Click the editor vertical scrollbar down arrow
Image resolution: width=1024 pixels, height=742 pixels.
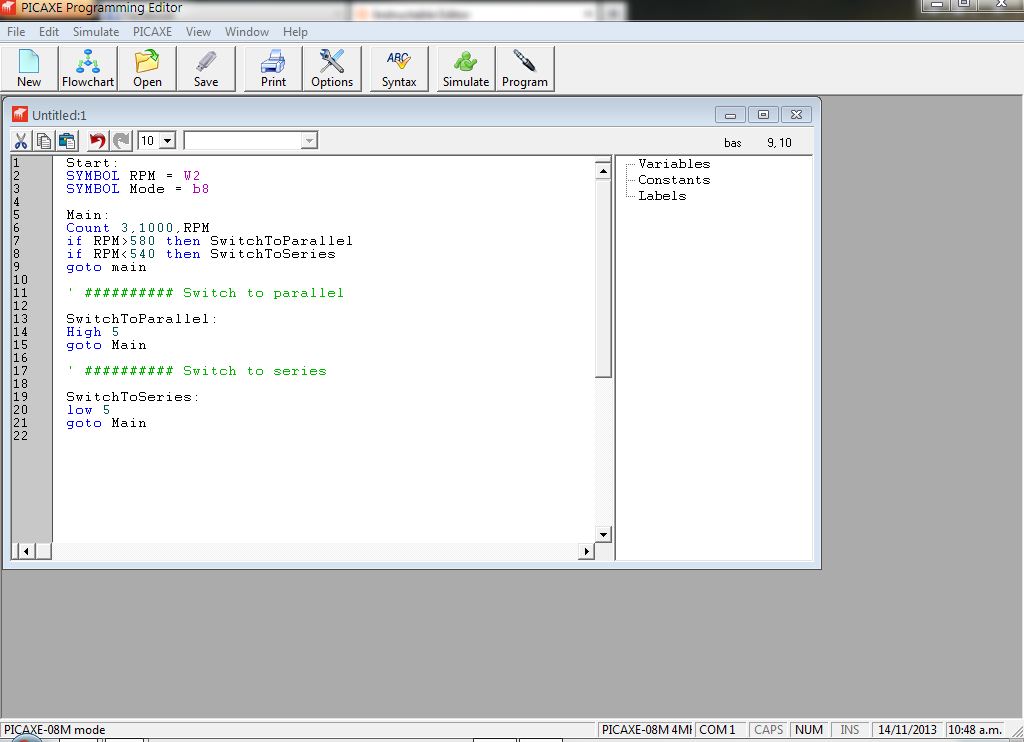(603, 535)
